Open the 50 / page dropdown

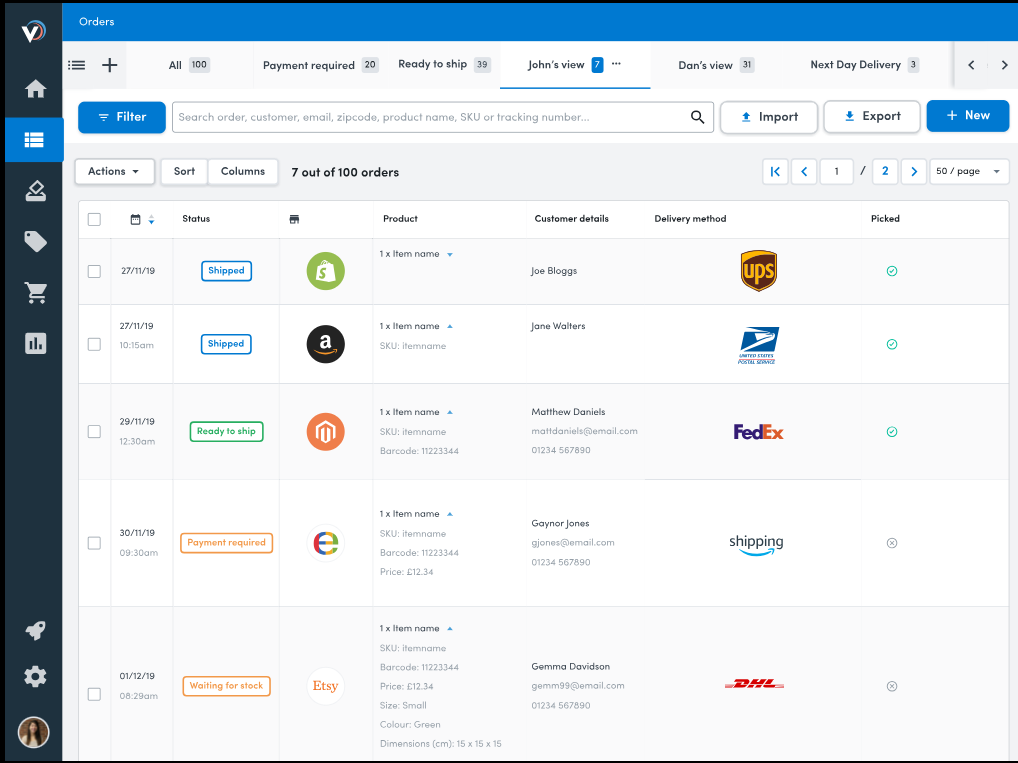969,171
